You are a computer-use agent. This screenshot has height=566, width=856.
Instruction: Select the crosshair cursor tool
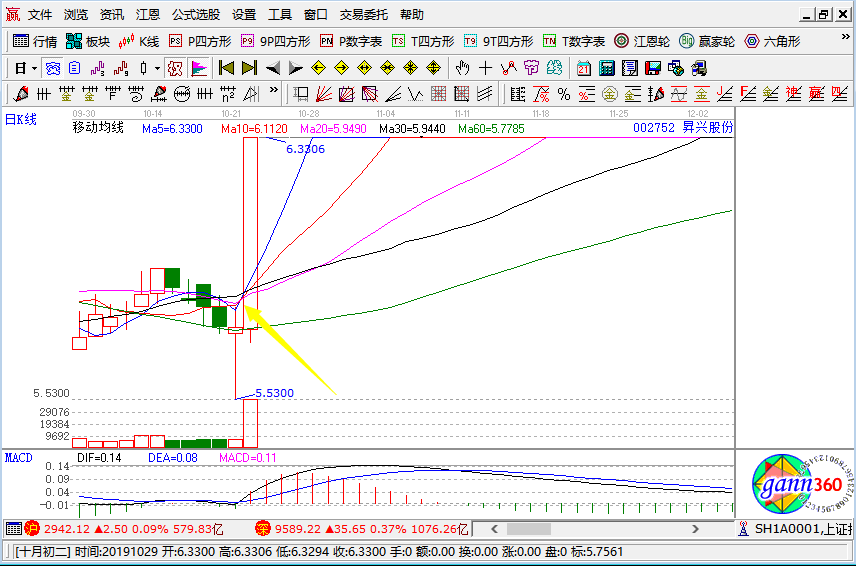[485, 68]
